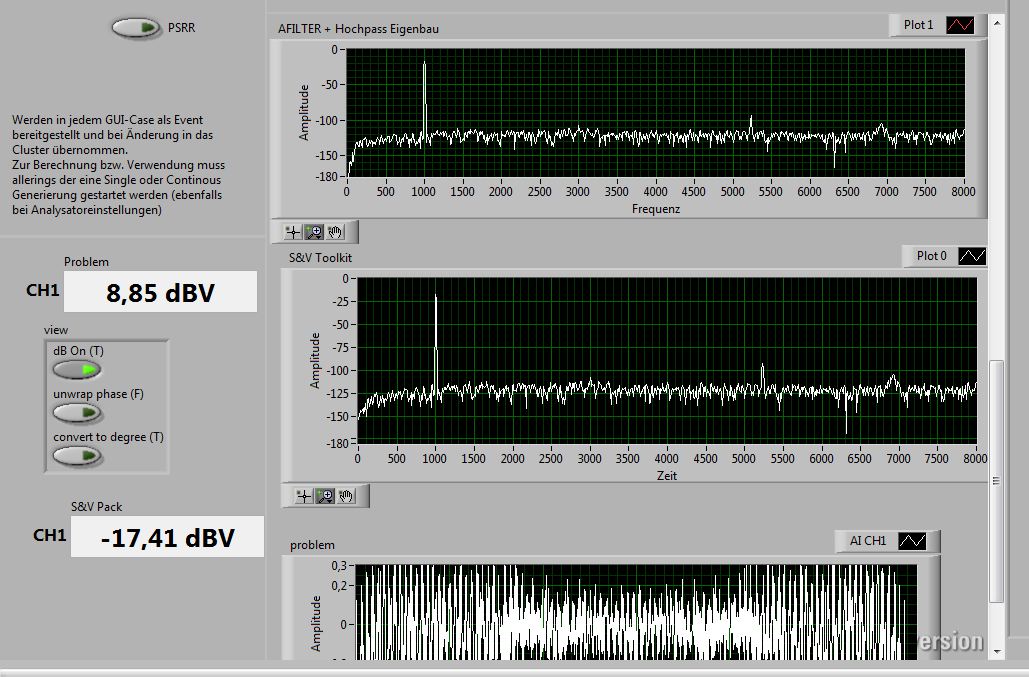Image resolution: width=1029 pixels, height=677 pixels.
Task: Select crosshair cursor tool under AFILTER graph
Action: [x=293, y=232]
